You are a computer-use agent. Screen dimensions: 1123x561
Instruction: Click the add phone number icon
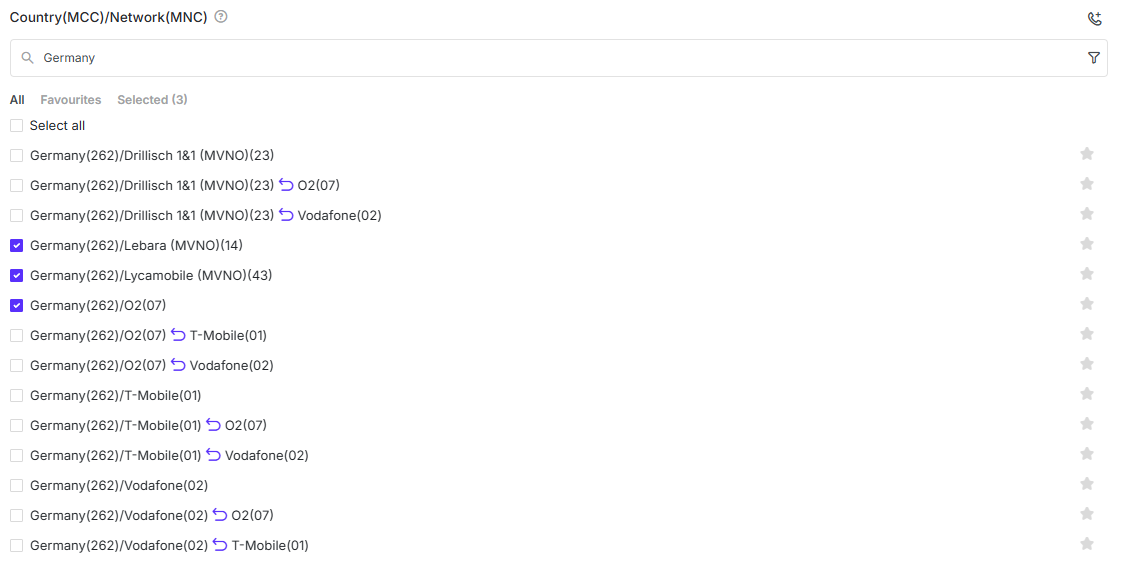click(x=1094, y=18)
